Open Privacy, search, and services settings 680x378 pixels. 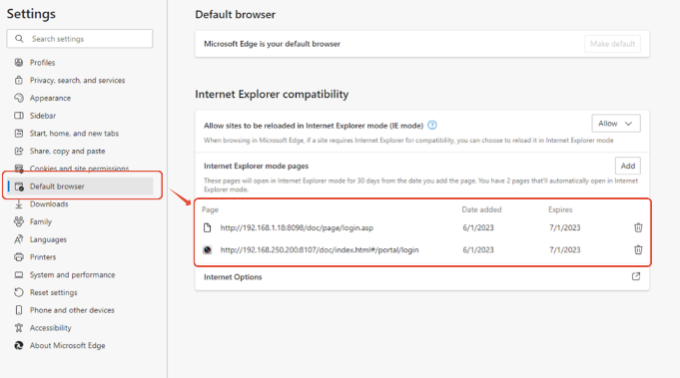(77, 80)
